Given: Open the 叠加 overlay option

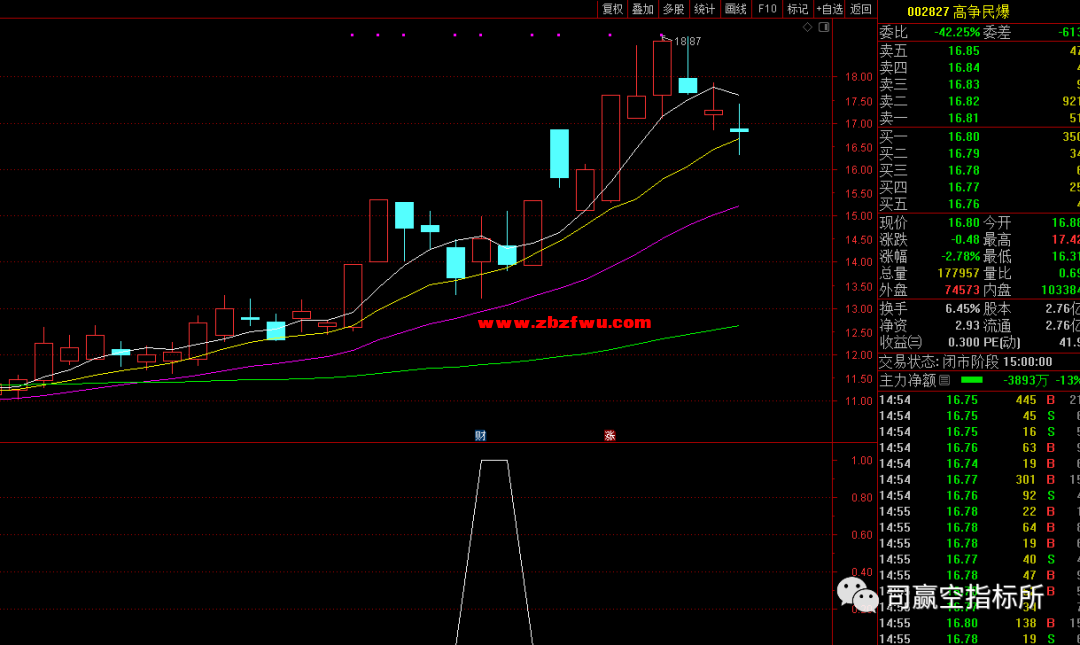Looking at the screenshot, I should click(x=642, y=9).
